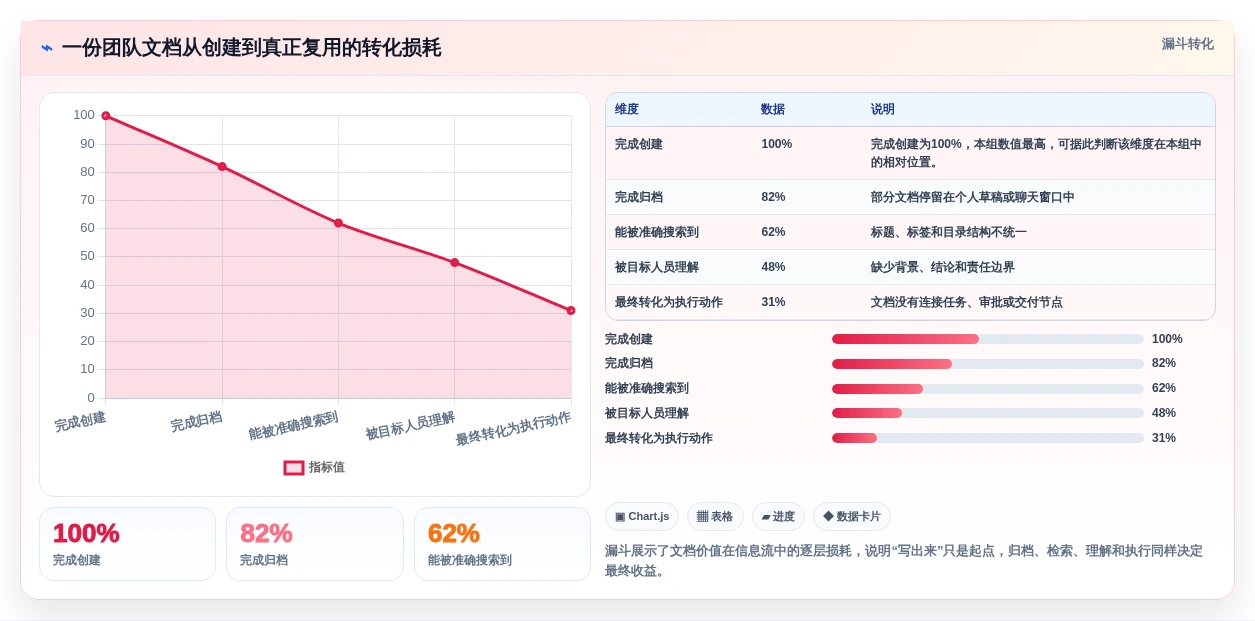Click the 完成创建 progress bar
This screenshot has width=1255, height=621.
click(x=988, y=339)
